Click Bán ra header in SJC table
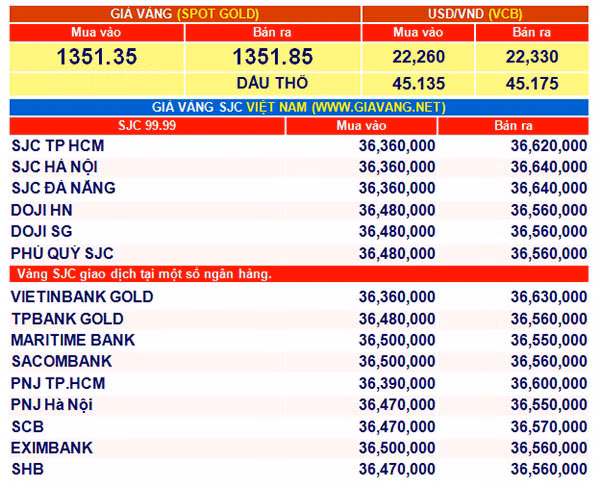The height and width of the screenshot is (488, 600). pyautogui.click(x=513, y=126)
